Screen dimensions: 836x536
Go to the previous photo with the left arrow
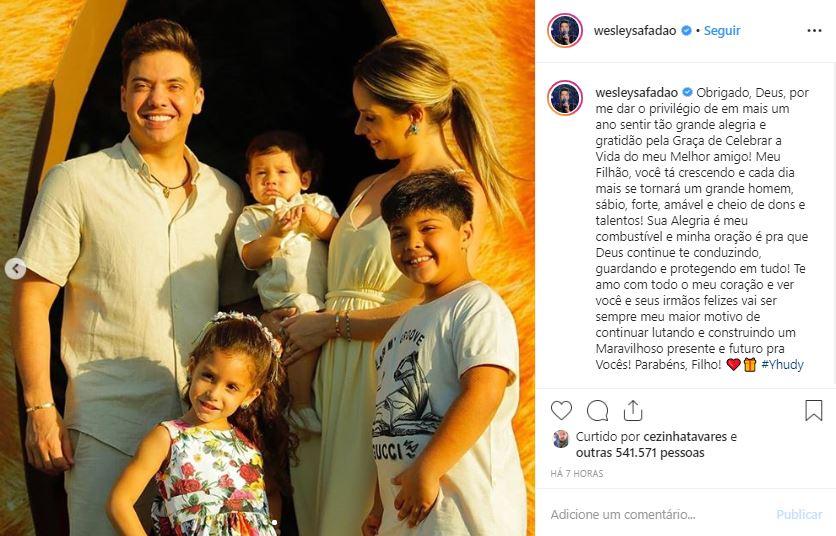tap(15, 268)
